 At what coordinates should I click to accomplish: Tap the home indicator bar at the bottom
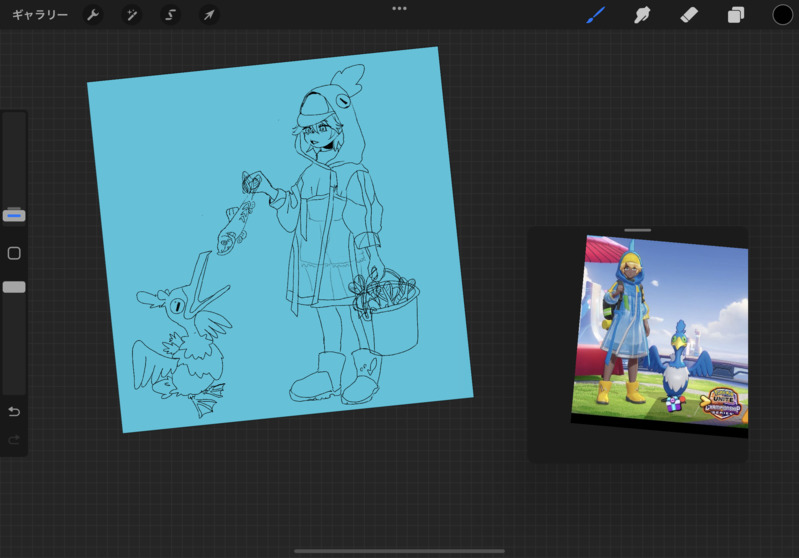[x=399, y=551]
